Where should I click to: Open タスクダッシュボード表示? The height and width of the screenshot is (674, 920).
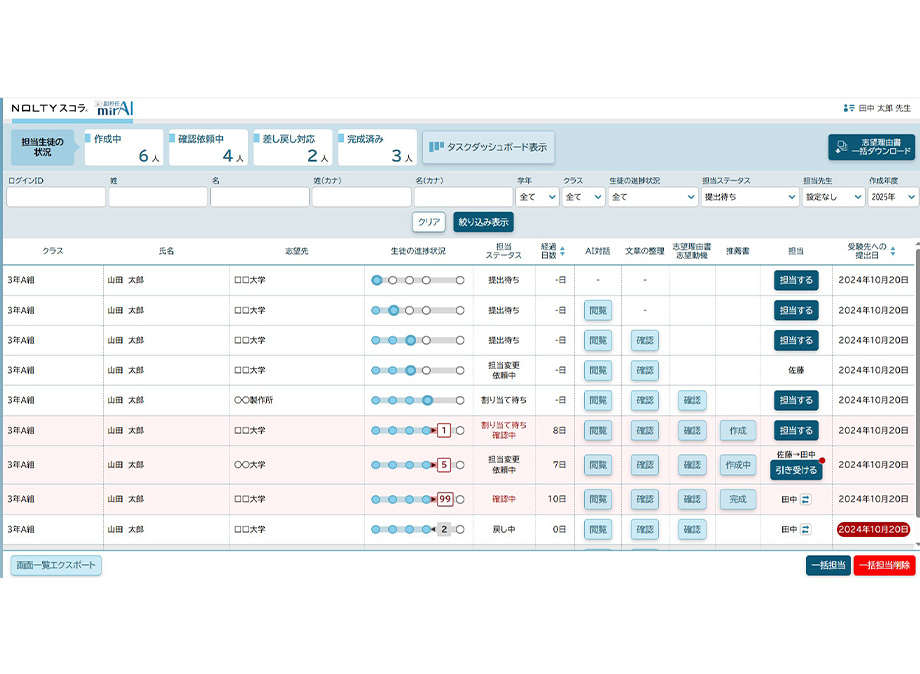pos(488,147)
